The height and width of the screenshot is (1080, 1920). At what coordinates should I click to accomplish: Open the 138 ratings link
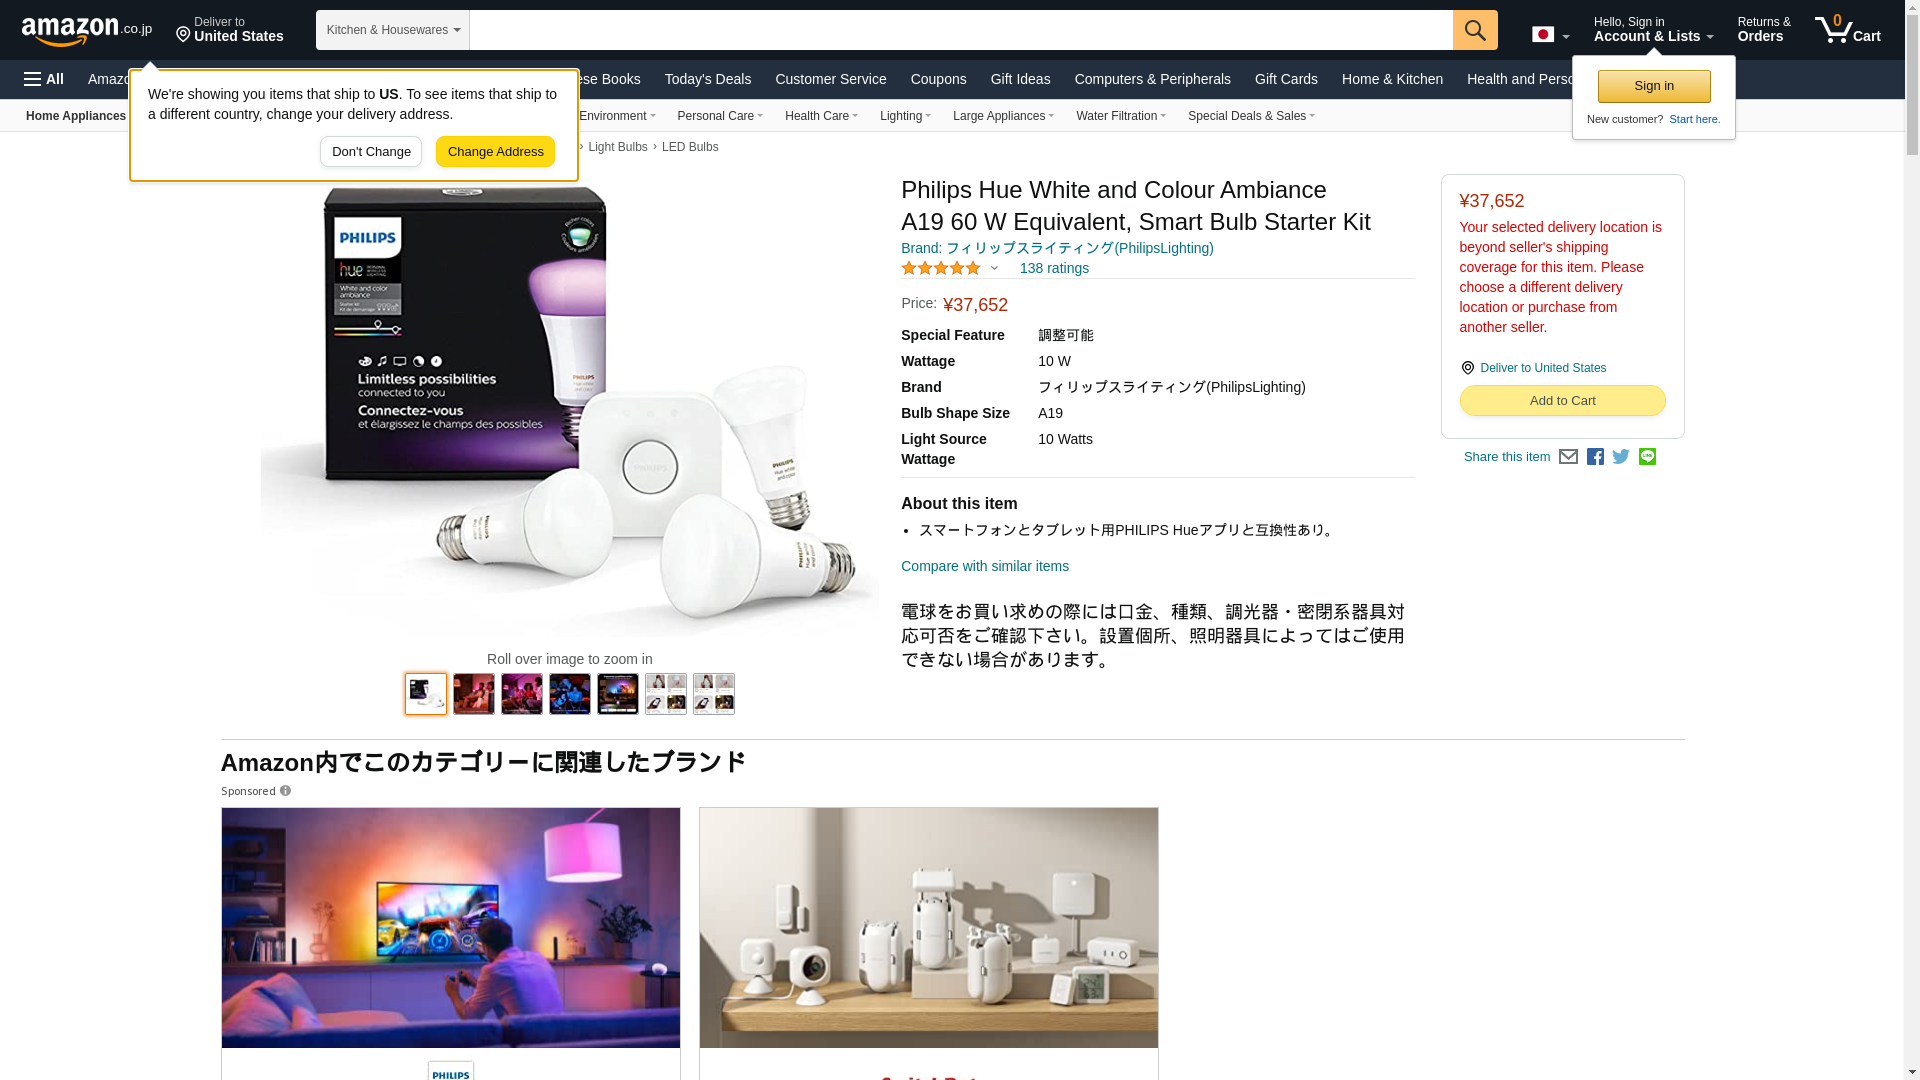1054,268
